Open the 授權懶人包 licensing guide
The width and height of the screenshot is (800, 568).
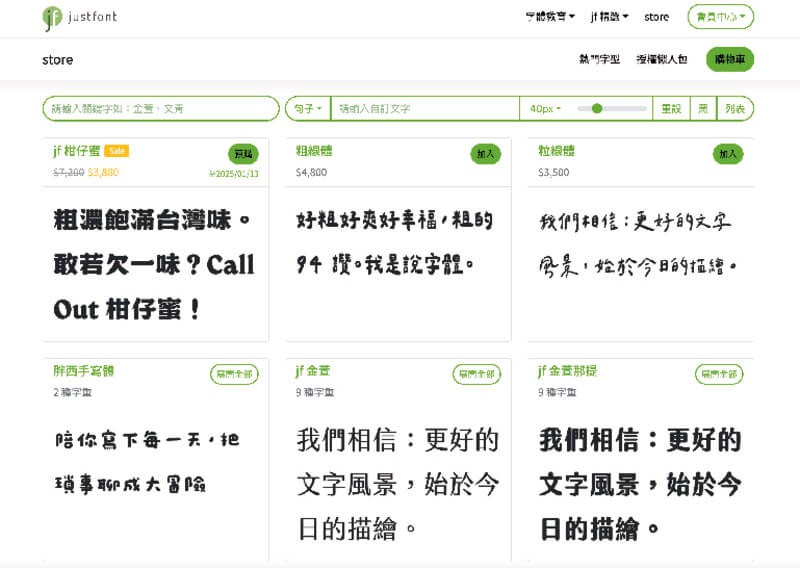(662, 60)
